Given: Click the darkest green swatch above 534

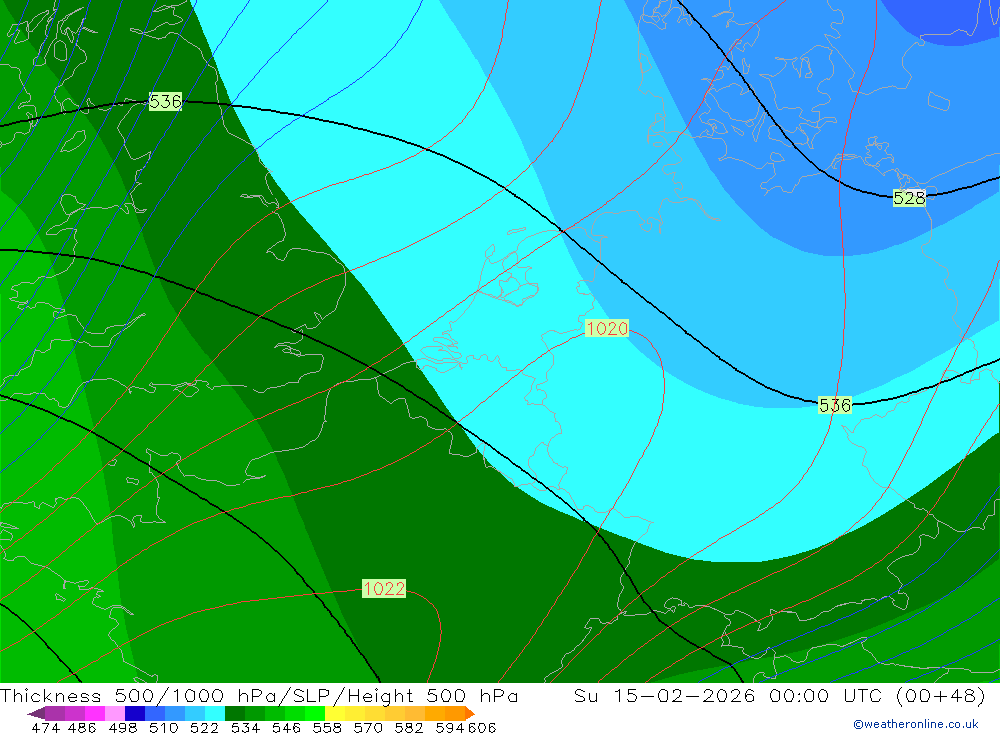Looking at the screenshot, I should click(x=235, y=714).
